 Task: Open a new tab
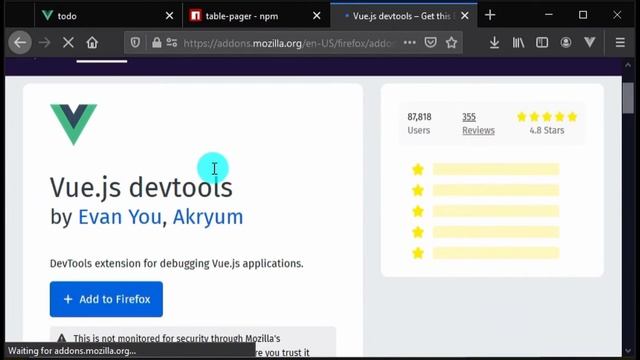(490, 16)
